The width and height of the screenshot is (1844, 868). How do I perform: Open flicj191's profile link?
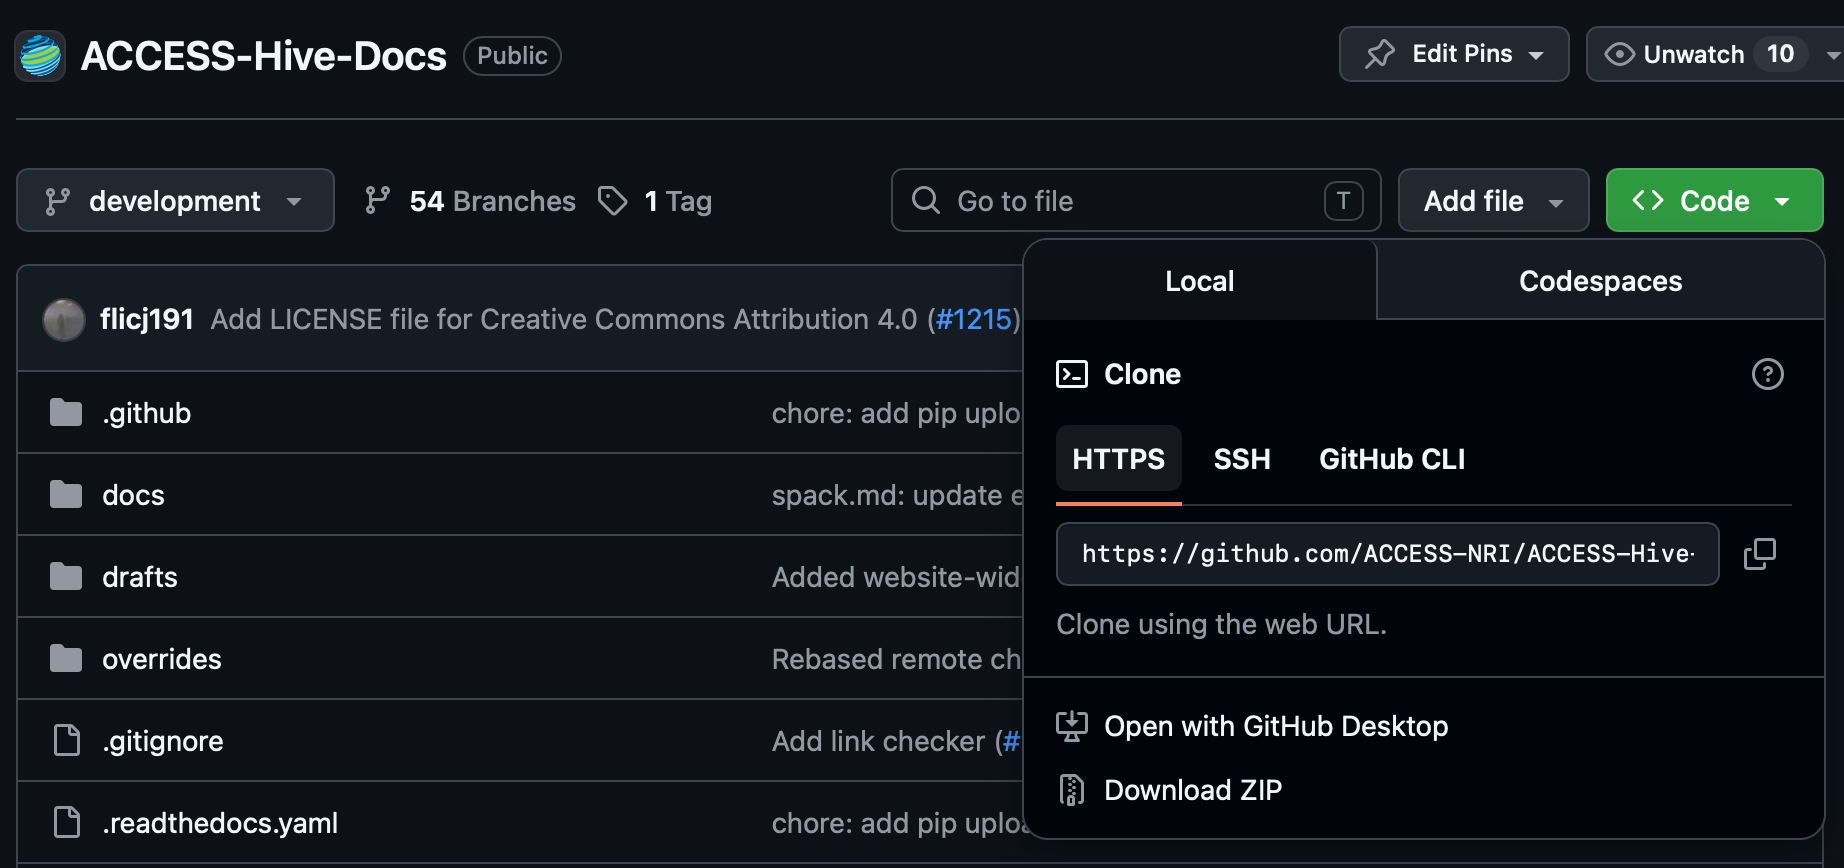point(147,319)
